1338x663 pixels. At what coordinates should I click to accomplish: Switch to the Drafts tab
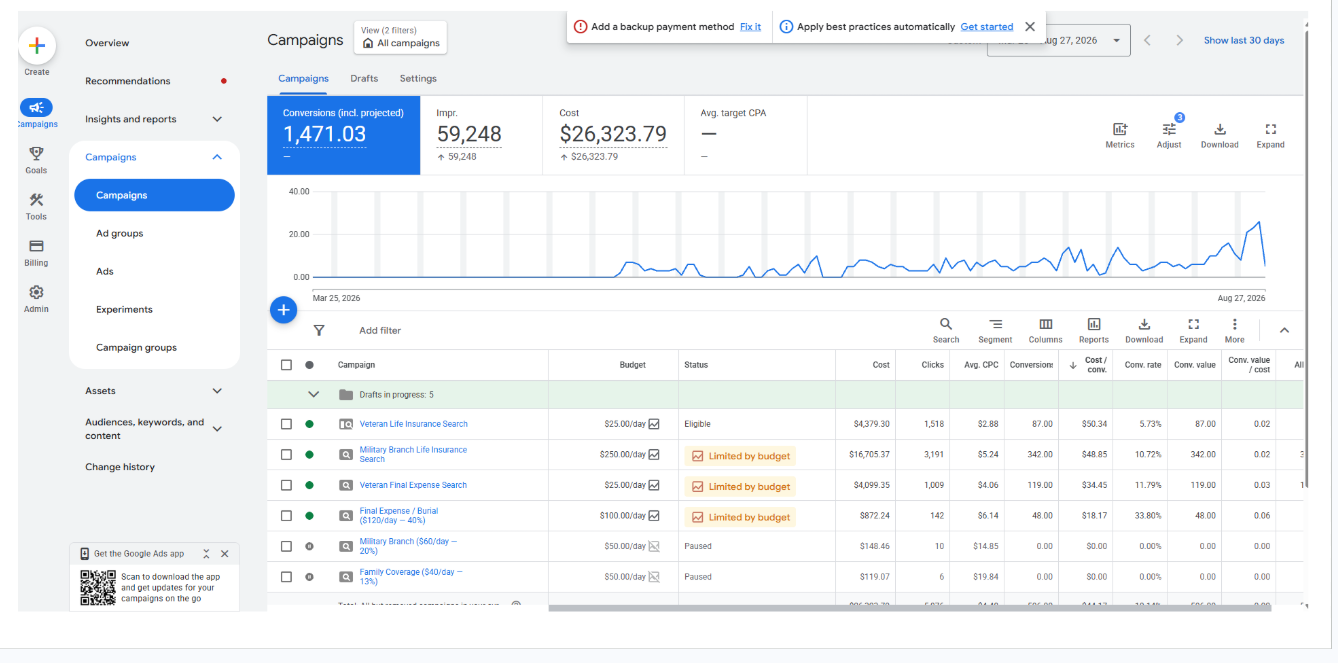click(364, 78)
